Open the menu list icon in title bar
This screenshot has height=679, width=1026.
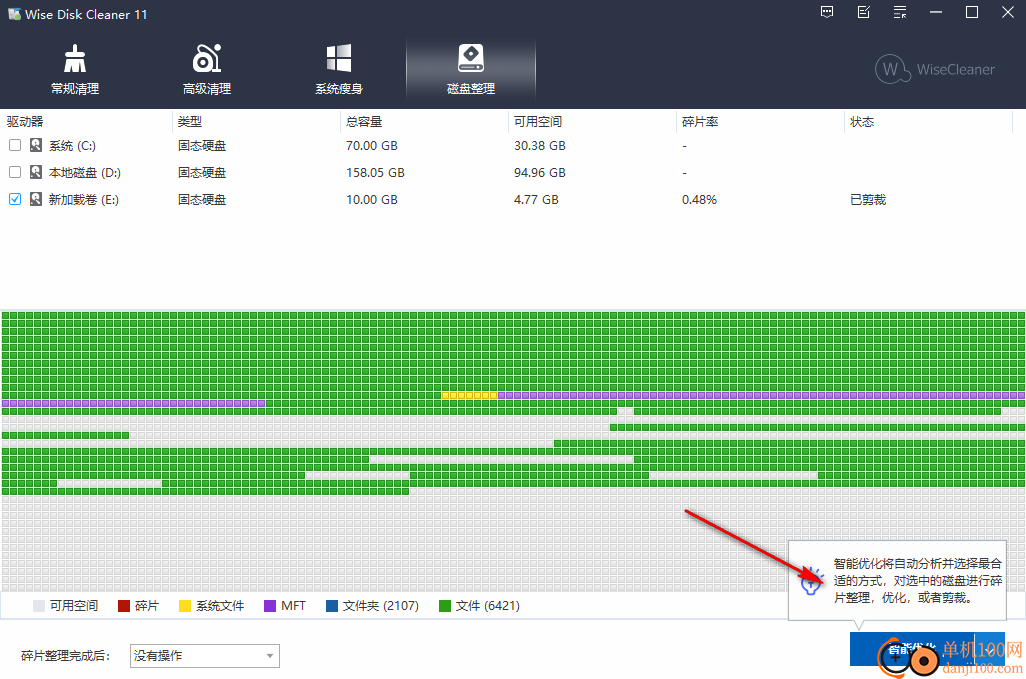tap(900, 12)
